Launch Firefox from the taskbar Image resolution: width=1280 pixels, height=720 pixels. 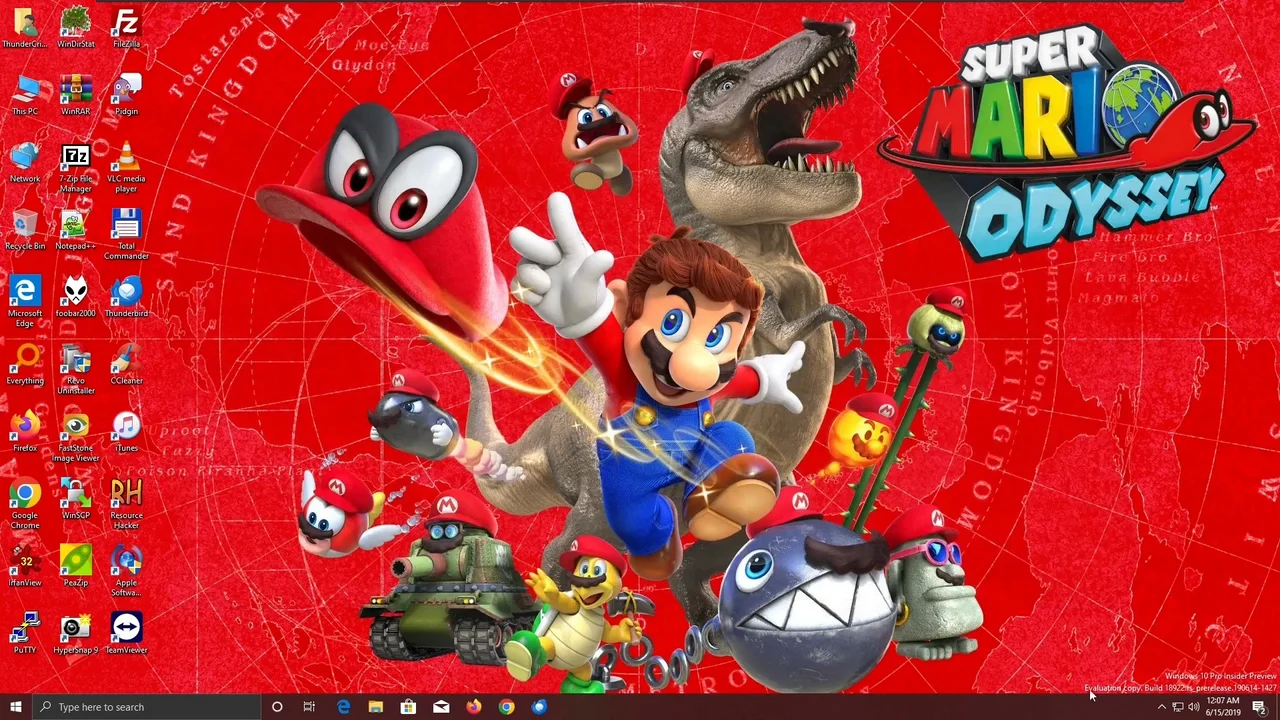[473, 707]
